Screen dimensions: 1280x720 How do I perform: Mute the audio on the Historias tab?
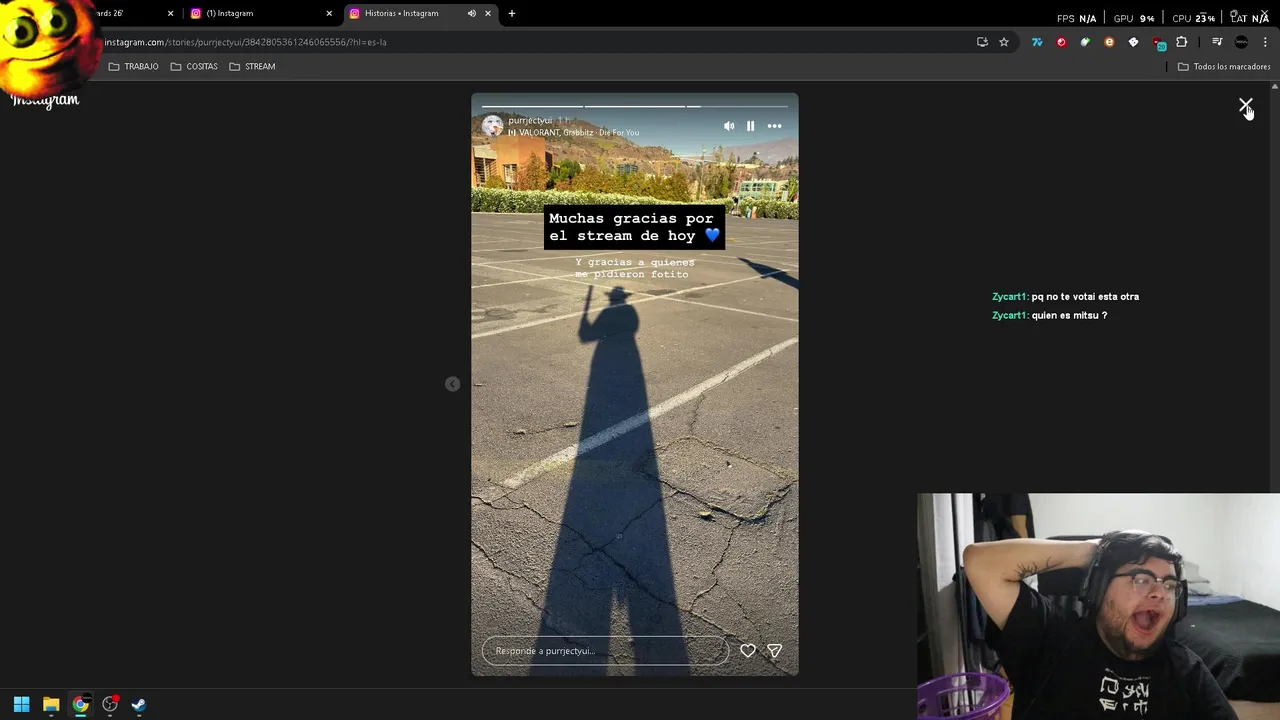[471, 13]
